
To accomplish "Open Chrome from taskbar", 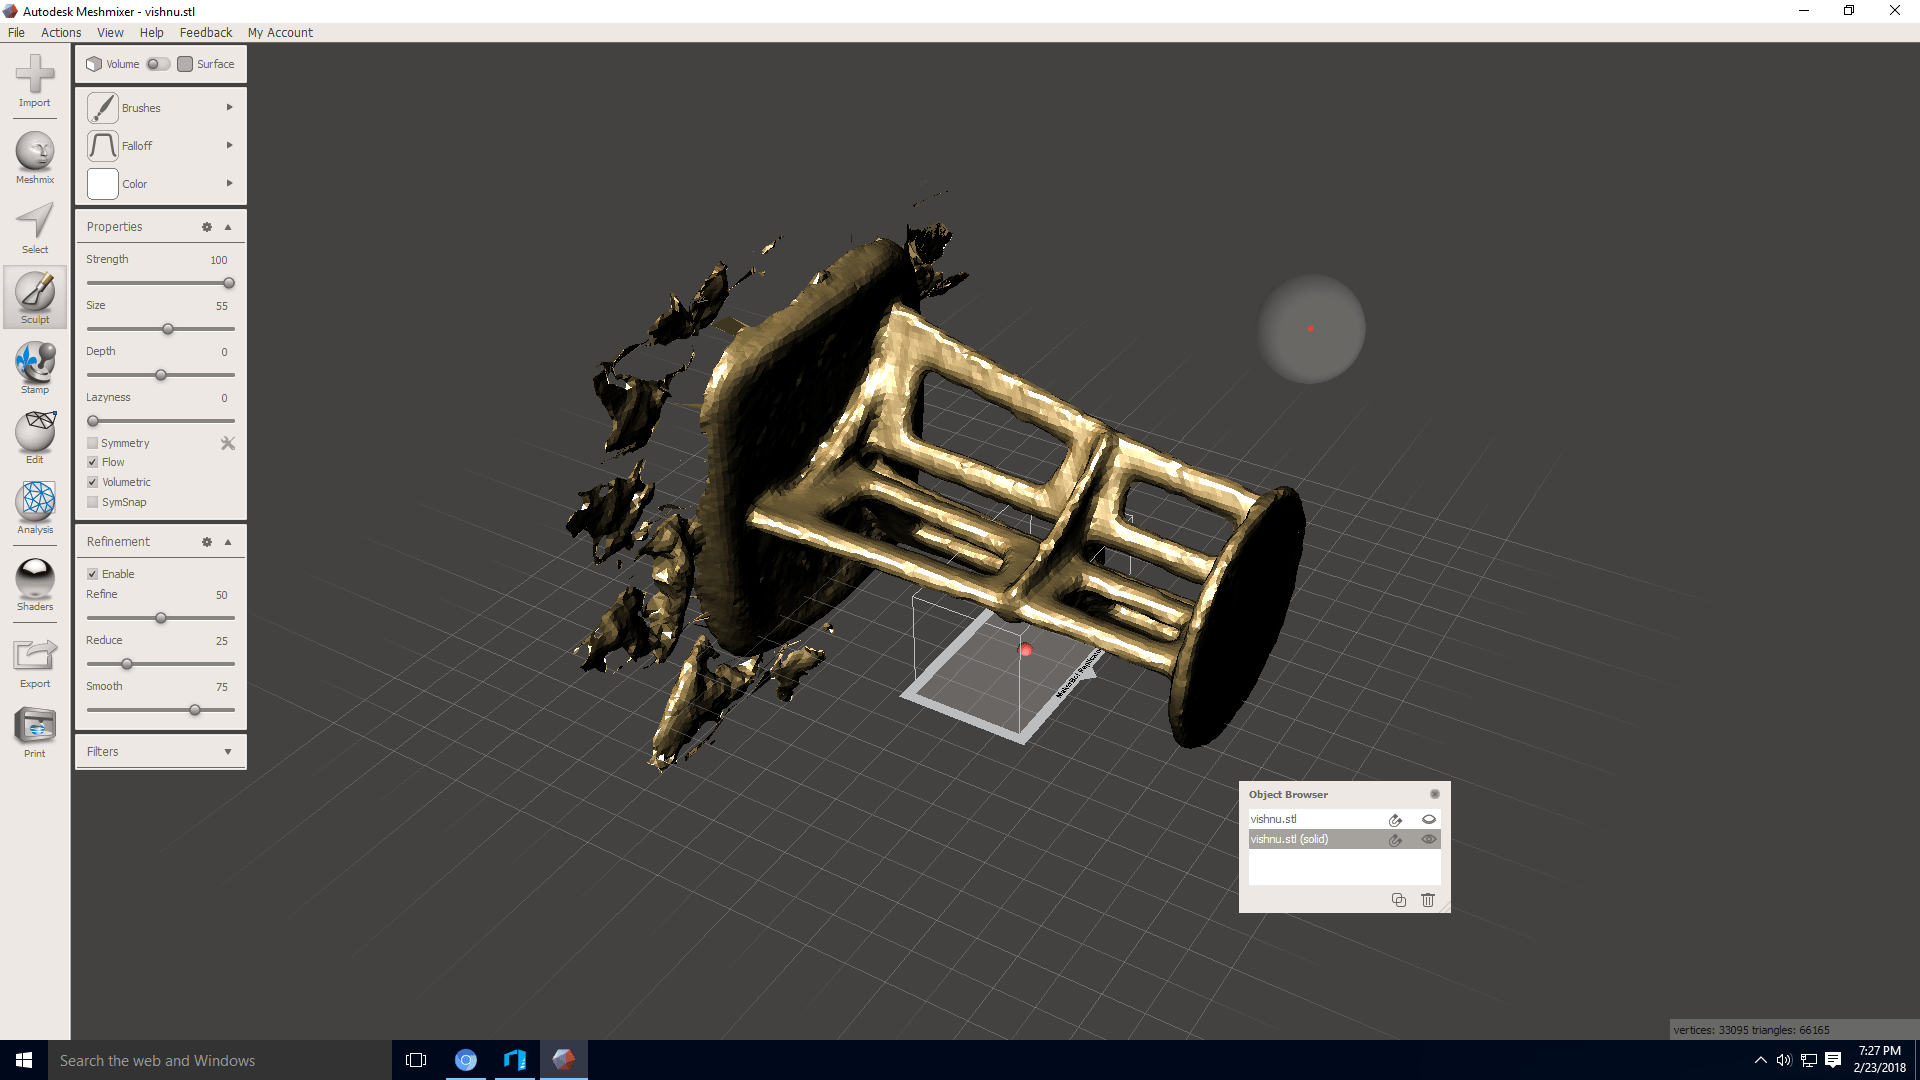I will pyautogui.click(x=466, y=1060).
